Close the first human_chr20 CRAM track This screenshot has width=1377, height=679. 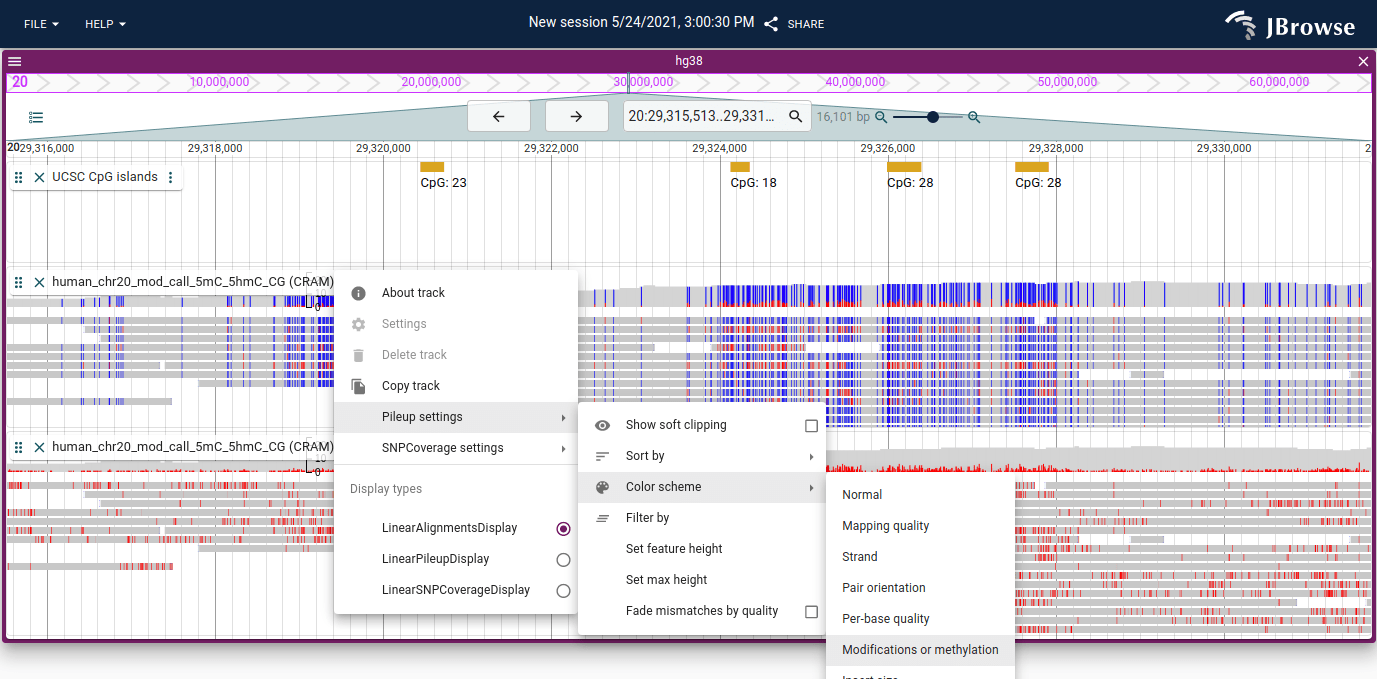tap(39, 282)
